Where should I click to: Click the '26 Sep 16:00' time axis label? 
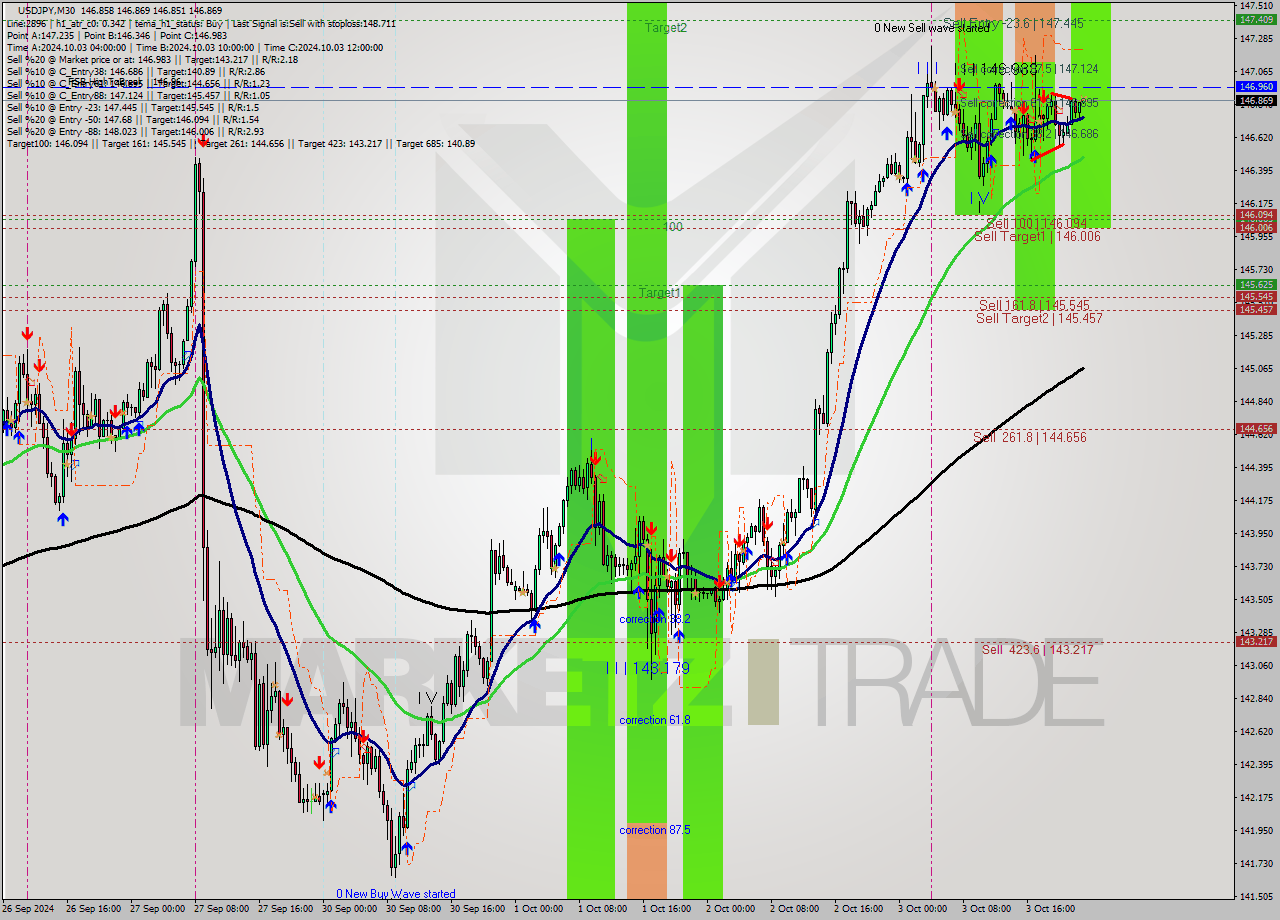pos(93,909)
